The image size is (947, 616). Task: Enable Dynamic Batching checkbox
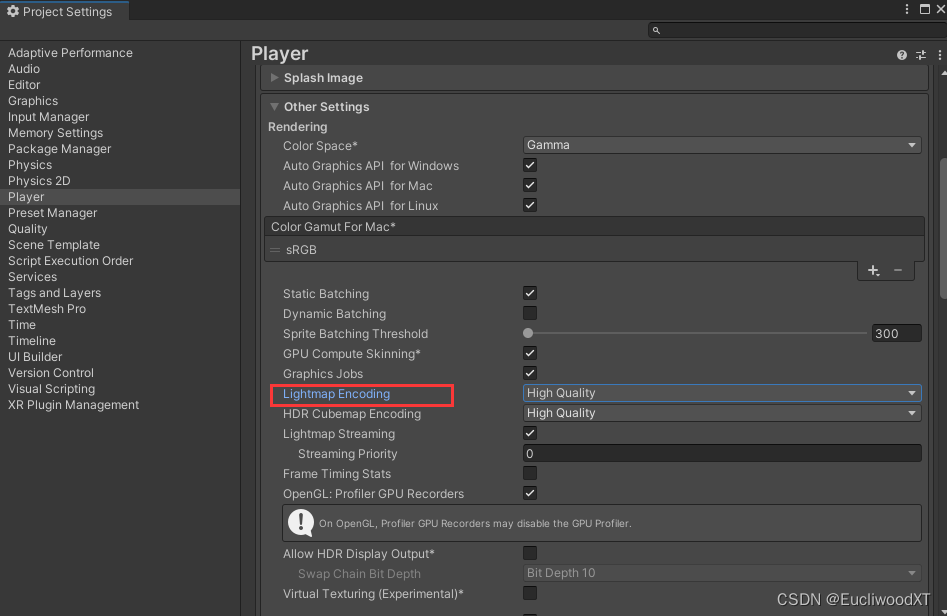[530, 313]
